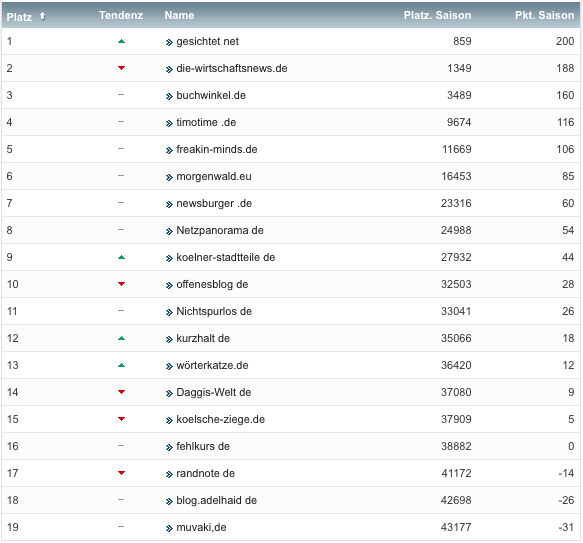Sort by the Name column header
583x543 pixels.
(x=179, y=15)
